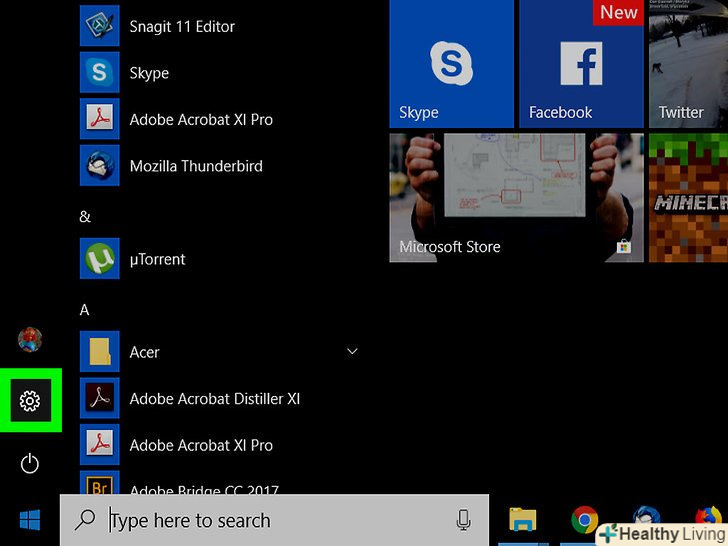Open Settings gear icon in Start menu

[30, 401]
